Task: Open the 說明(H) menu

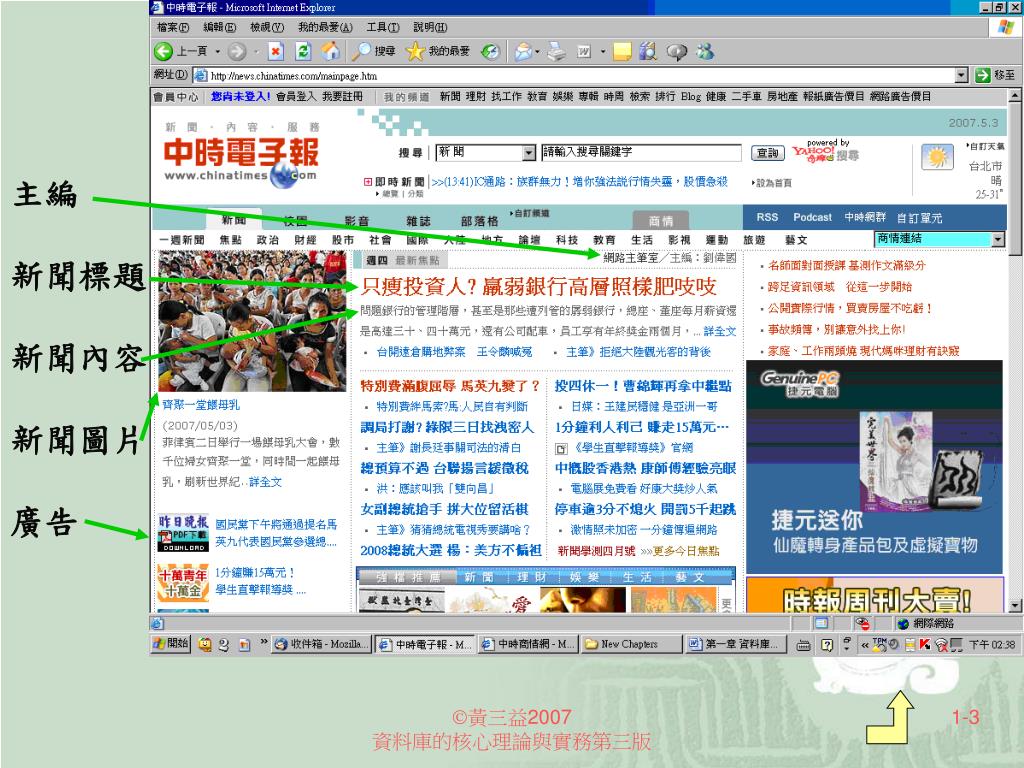Action: [430, 27]
